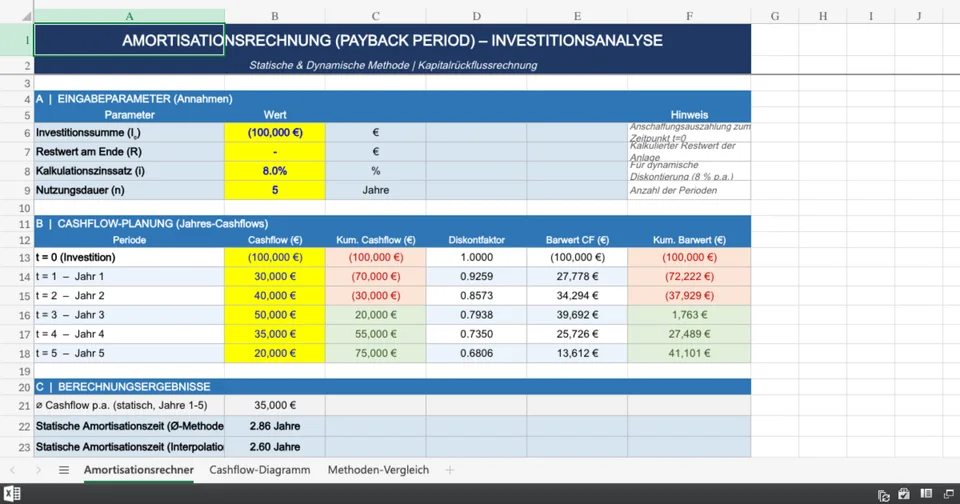The height and width of the screenshot is (504, 960).
Task: Click the select-all corner triangle of the grid
Action: [x=26, y=17]
